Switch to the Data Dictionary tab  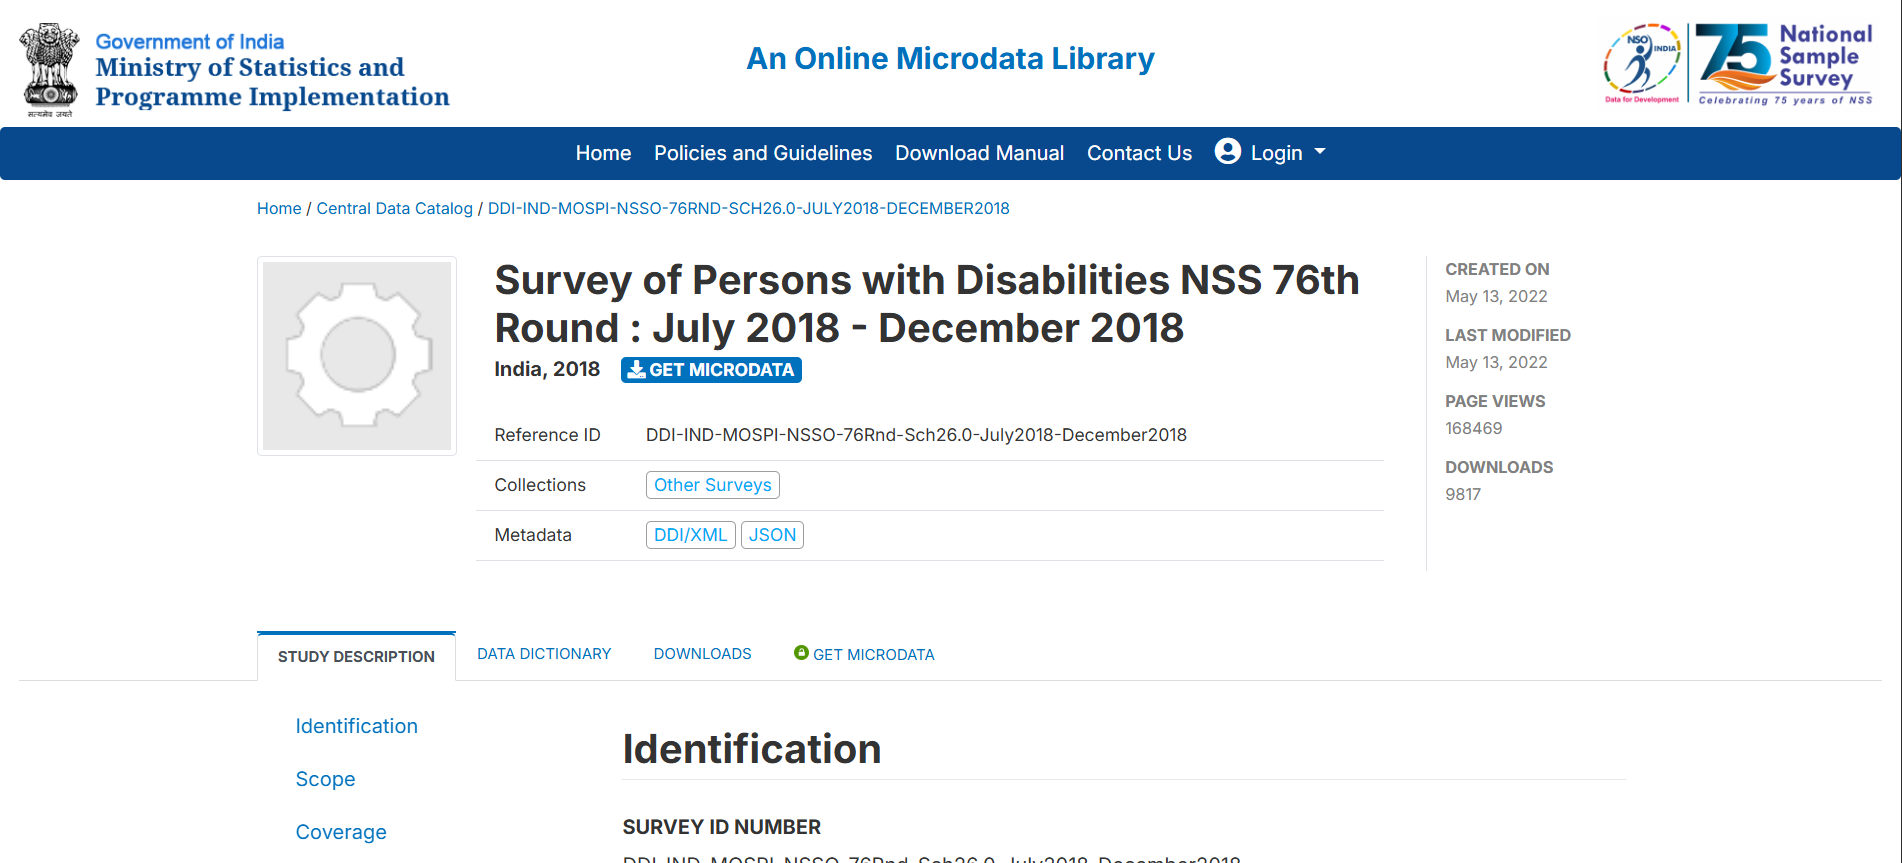[x=544, y=654]
